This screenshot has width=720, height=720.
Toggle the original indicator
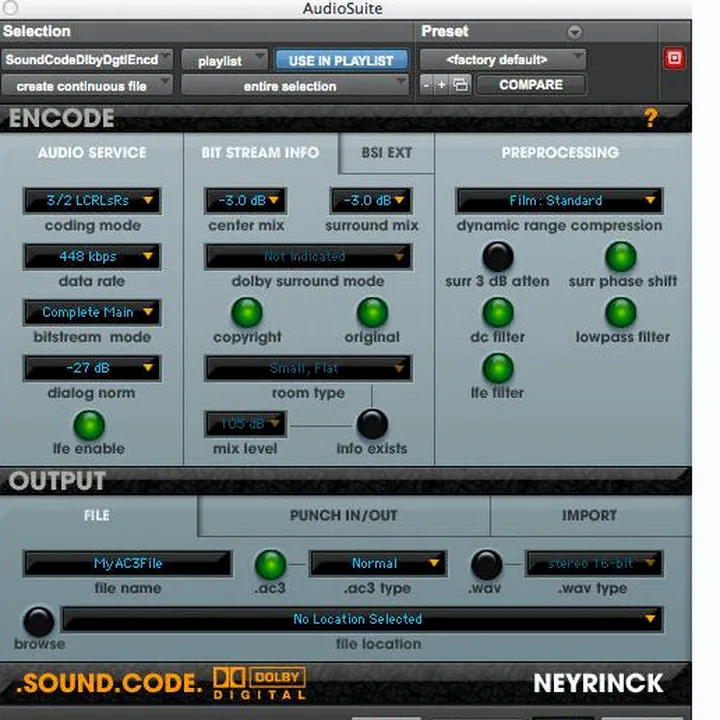point(372,313)
